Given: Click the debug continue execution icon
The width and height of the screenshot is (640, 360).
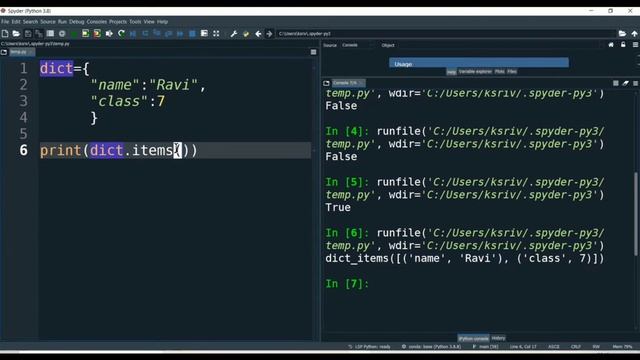Looking at the screenshot, I should pyautogui.click(x=180, y=33).
